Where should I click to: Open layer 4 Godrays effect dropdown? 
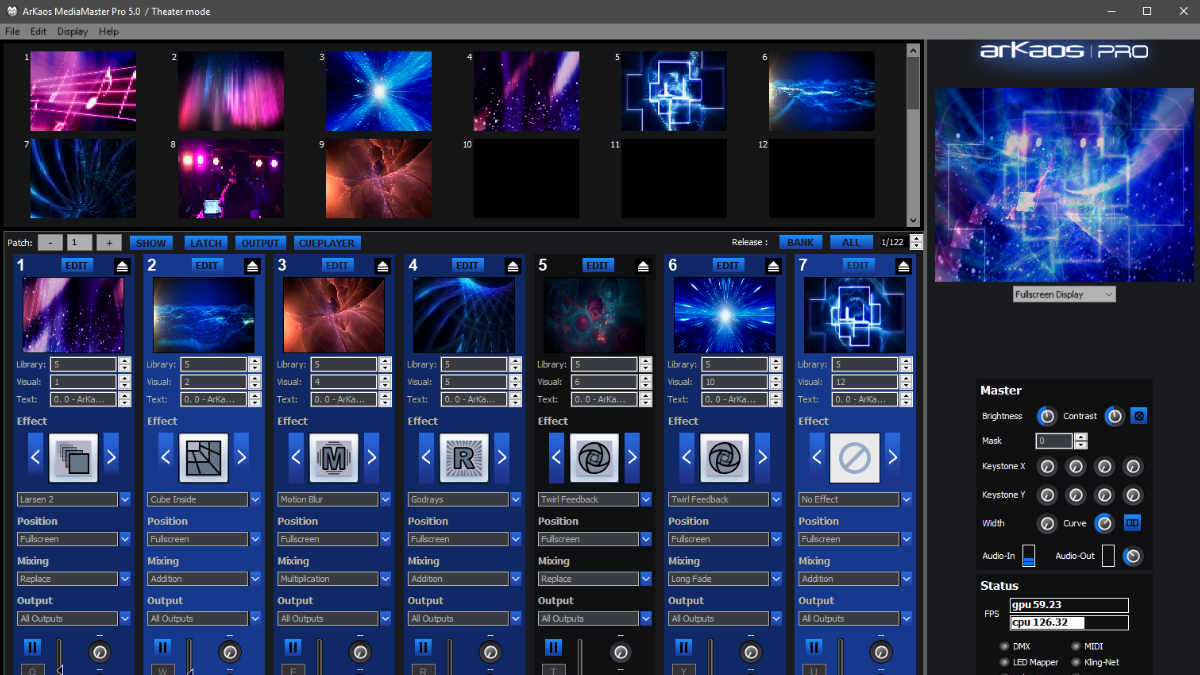coord(515,499)
